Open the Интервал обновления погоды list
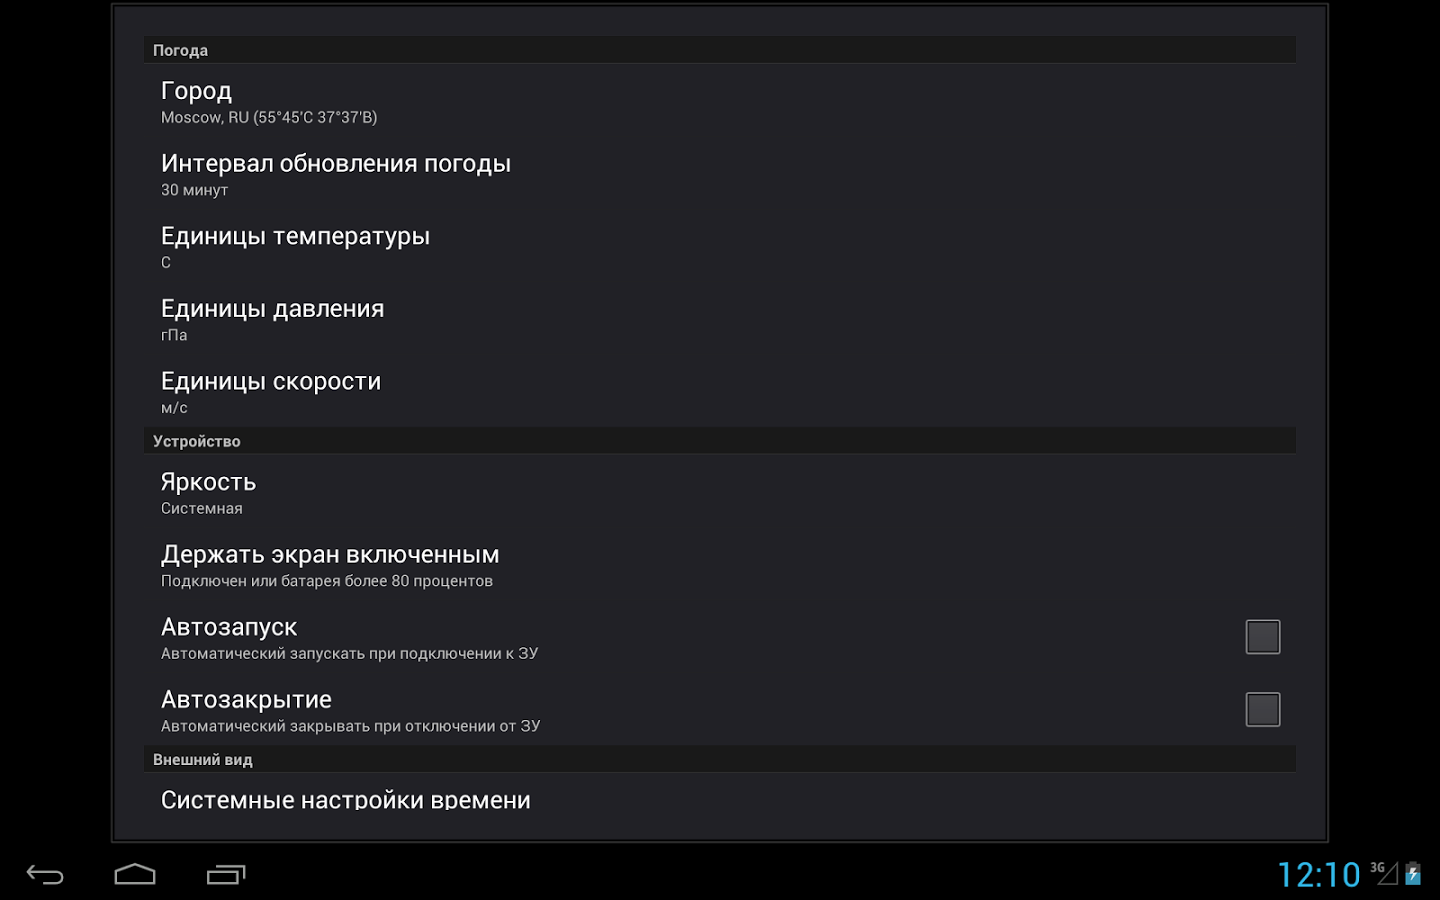1440x900 pixels. pyautogui.click(x=720, y=174)
